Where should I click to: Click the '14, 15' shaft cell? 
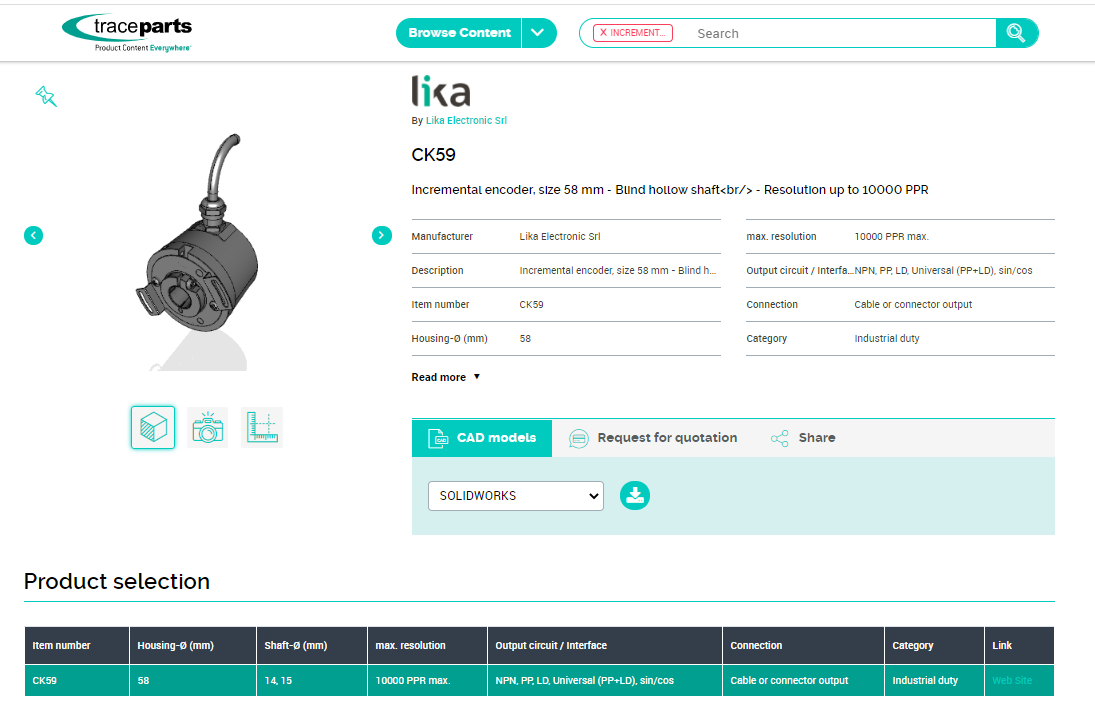click(311, 680)
